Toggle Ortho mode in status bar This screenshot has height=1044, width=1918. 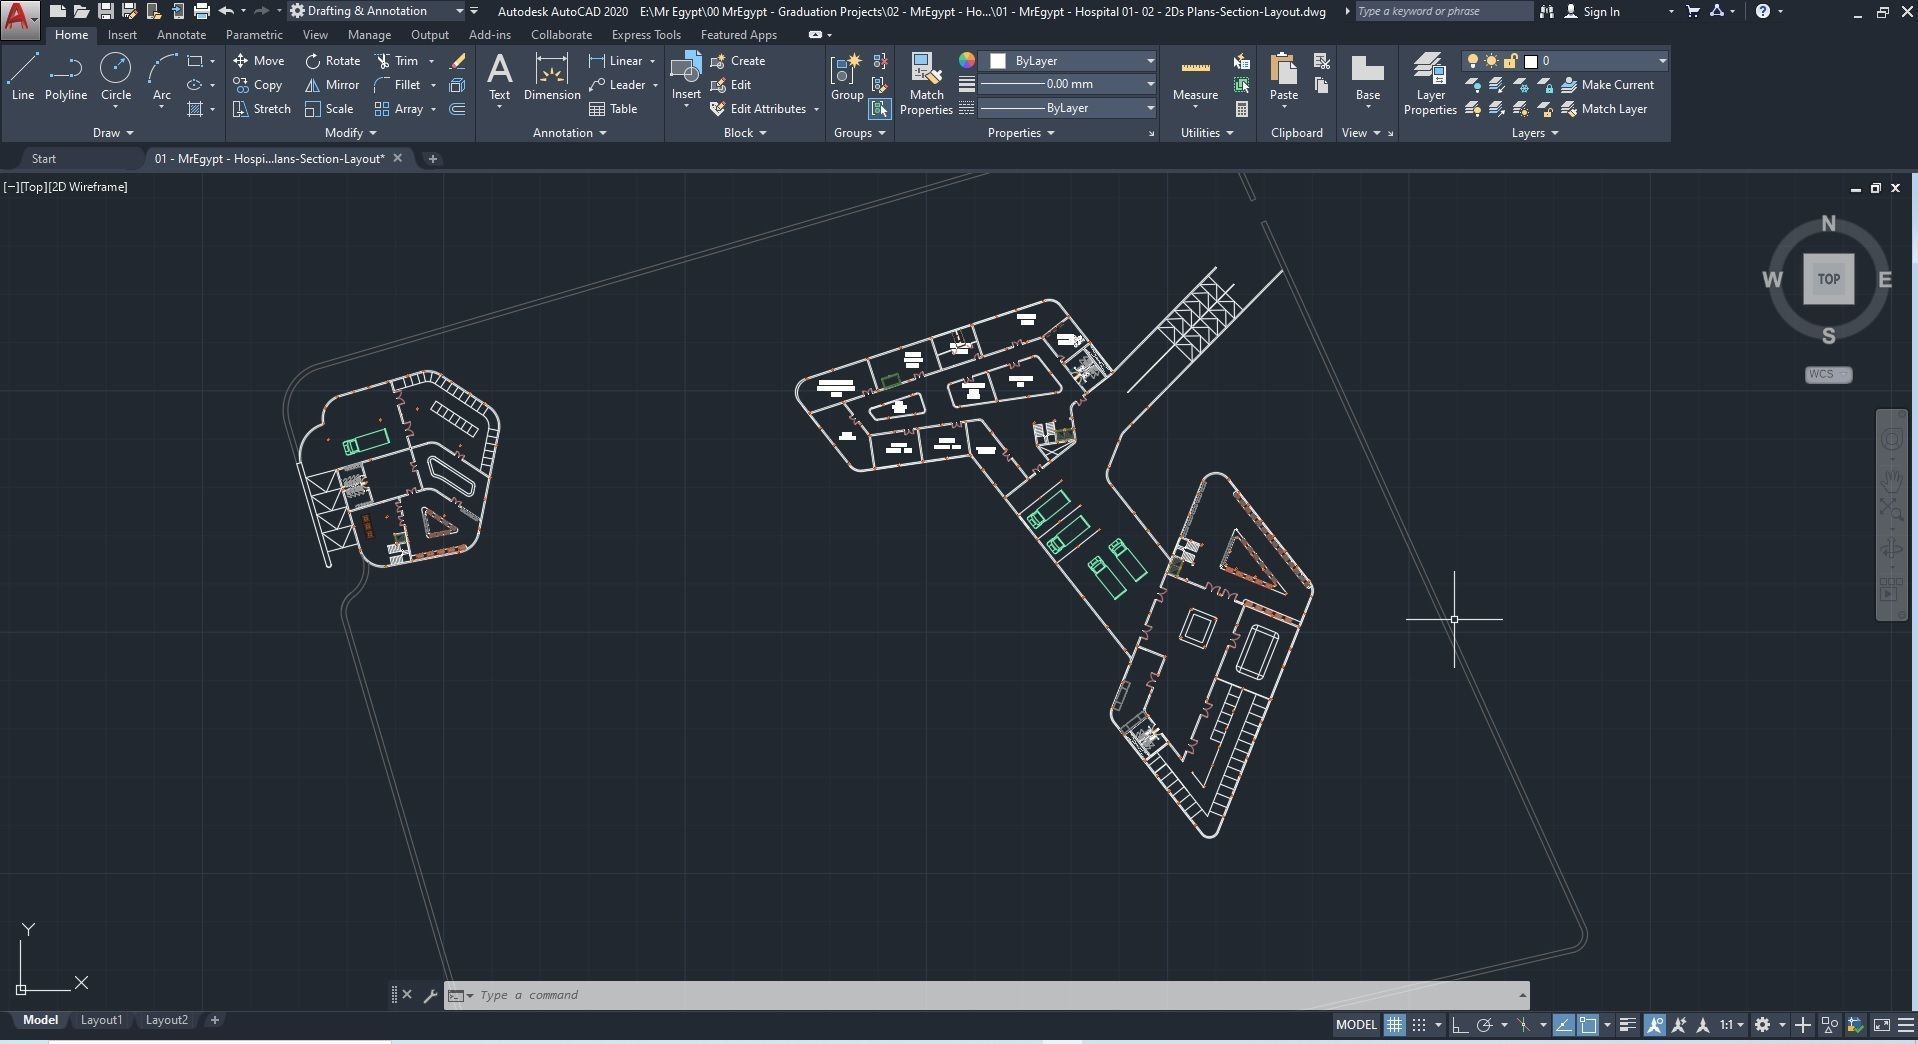pyautogui.click(x=1460, y=1025)
